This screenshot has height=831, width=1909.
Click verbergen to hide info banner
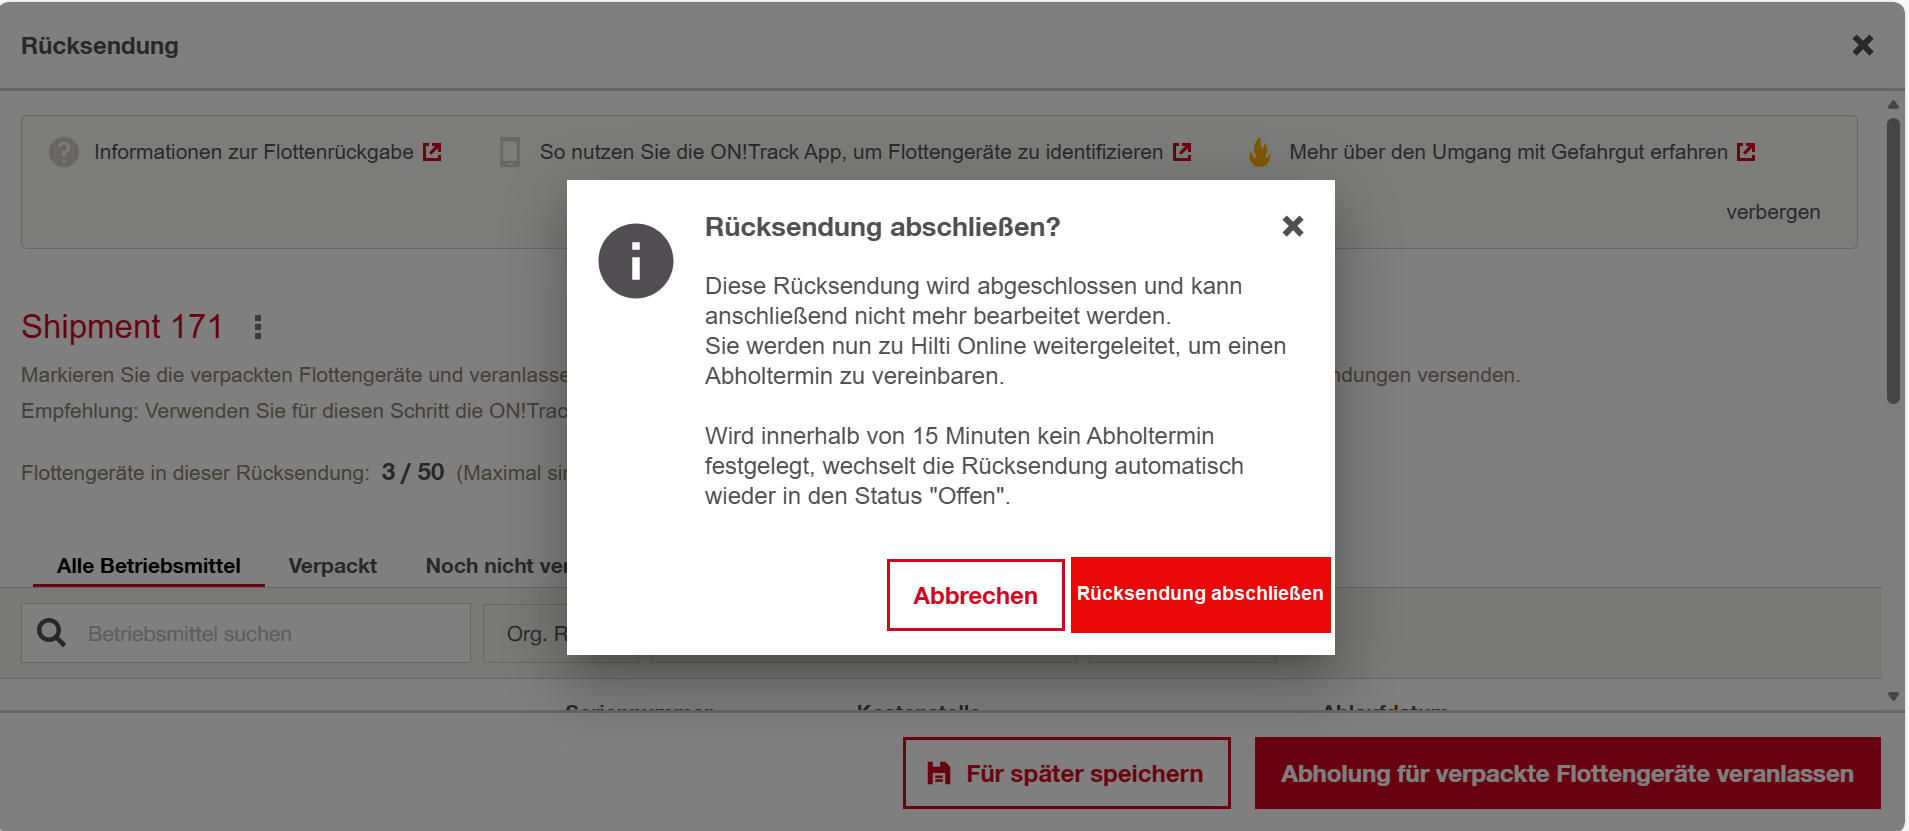(1772, 212)
